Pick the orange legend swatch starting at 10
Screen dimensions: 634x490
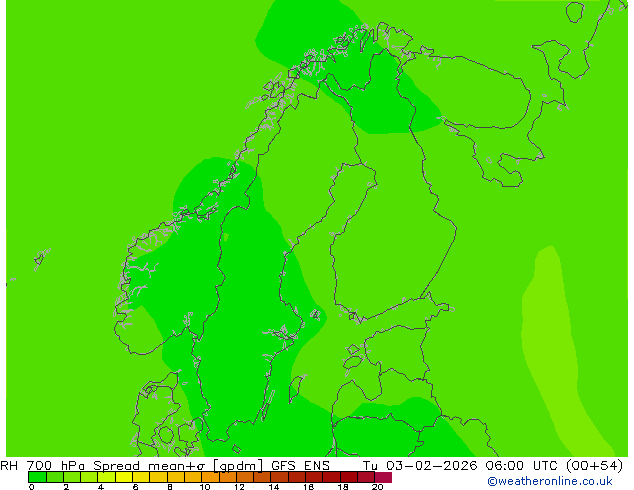pyautogui.click(x=211, y=477)
